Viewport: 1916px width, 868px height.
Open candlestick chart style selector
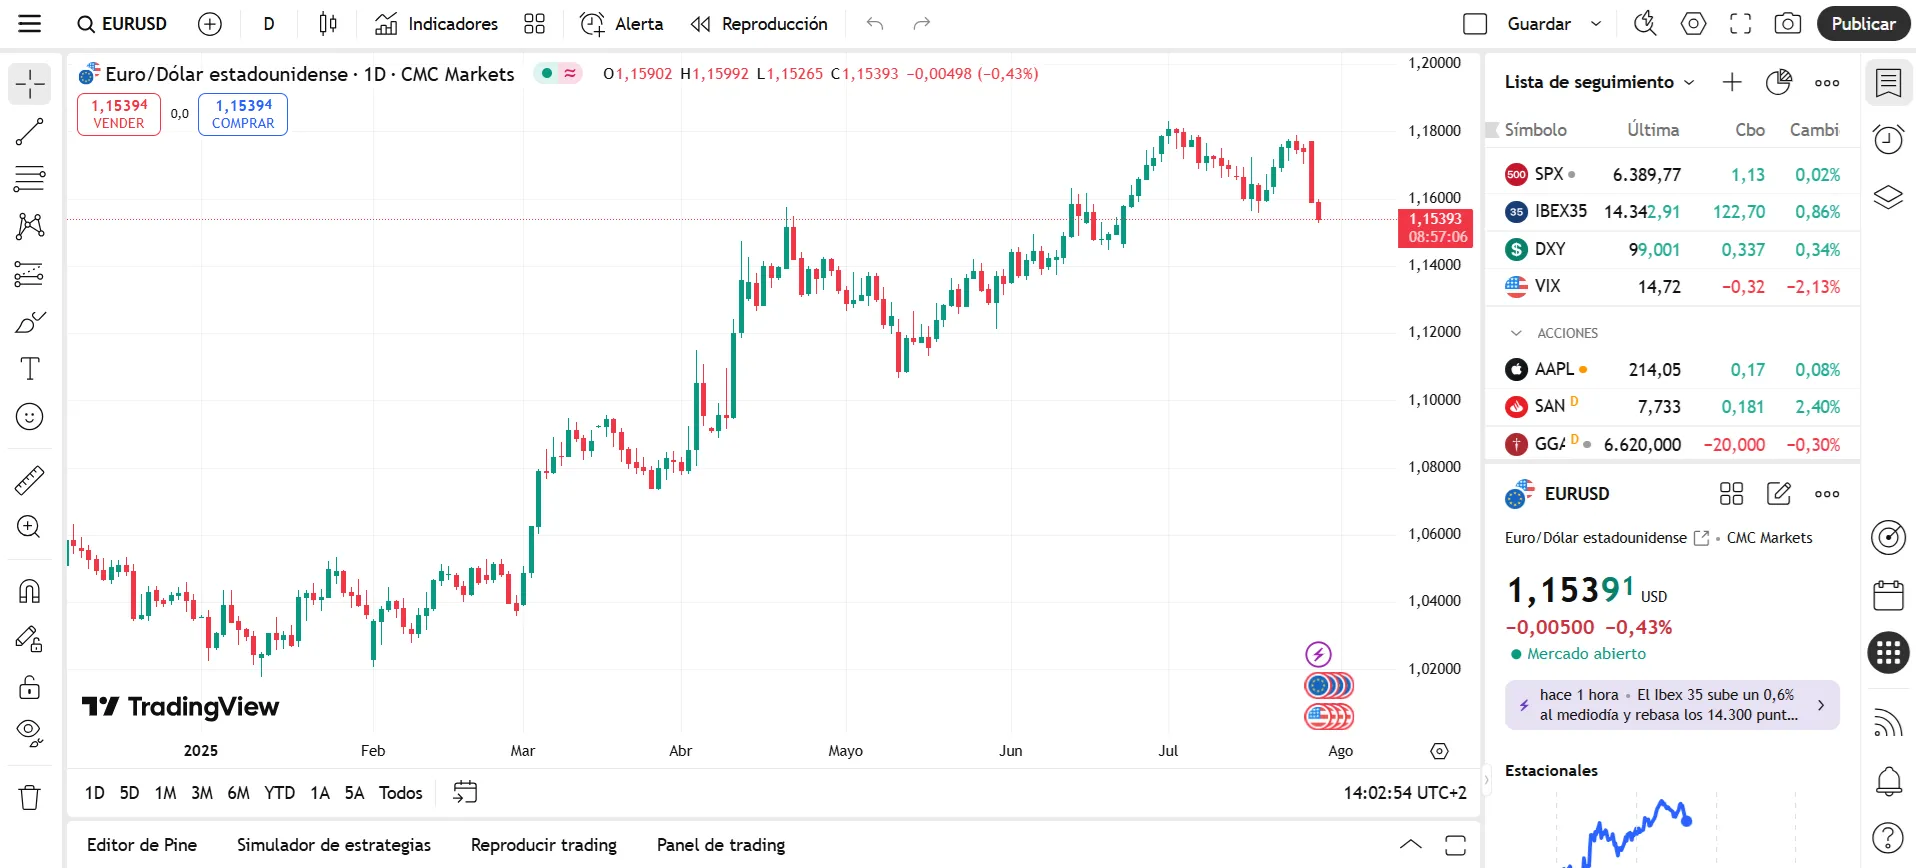[328, 24]
